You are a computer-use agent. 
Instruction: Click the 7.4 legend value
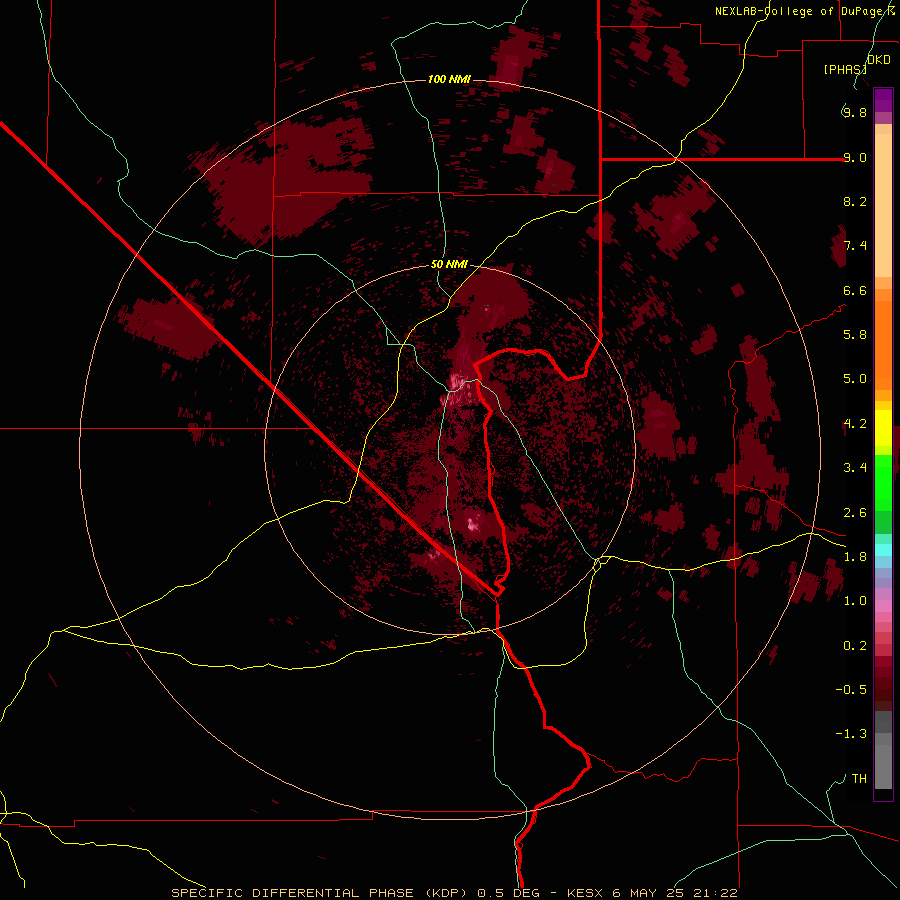tap(855, 246)
